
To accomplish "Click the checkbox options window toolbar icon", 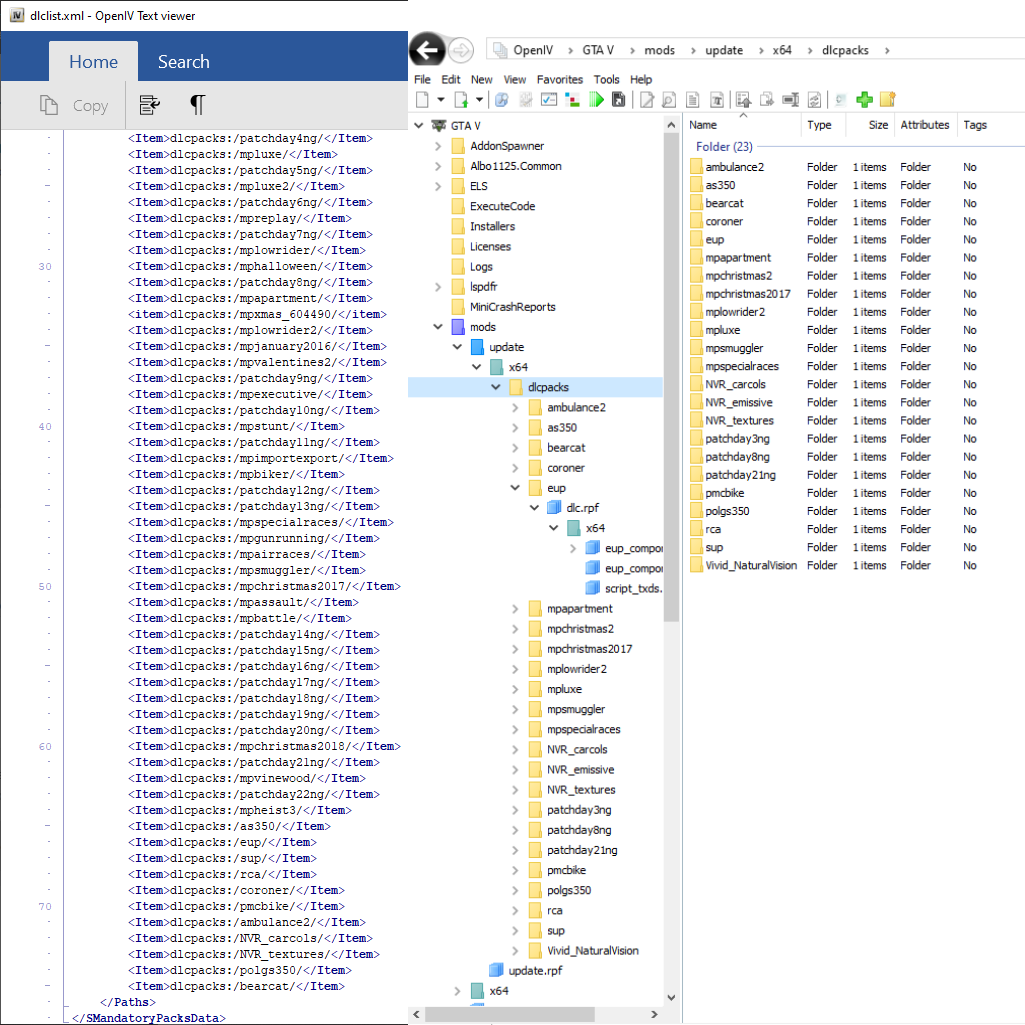I will pos(549,100).
